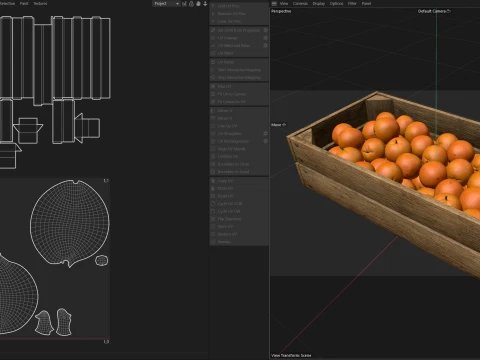Viewport: 480px width, 360px height.
Task: Click first toolbar icon right of Project dropdown
Action: tap(184, 4)
